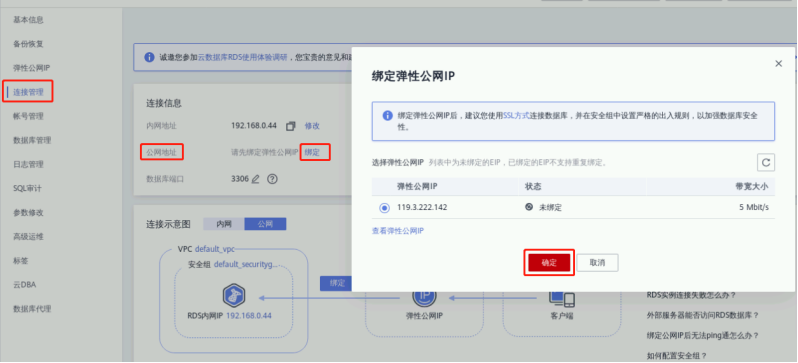Image resolution: width=798 pixels, height=363 pixels.
Task: Click the 状态 column header
Action: tap(533, 187)
